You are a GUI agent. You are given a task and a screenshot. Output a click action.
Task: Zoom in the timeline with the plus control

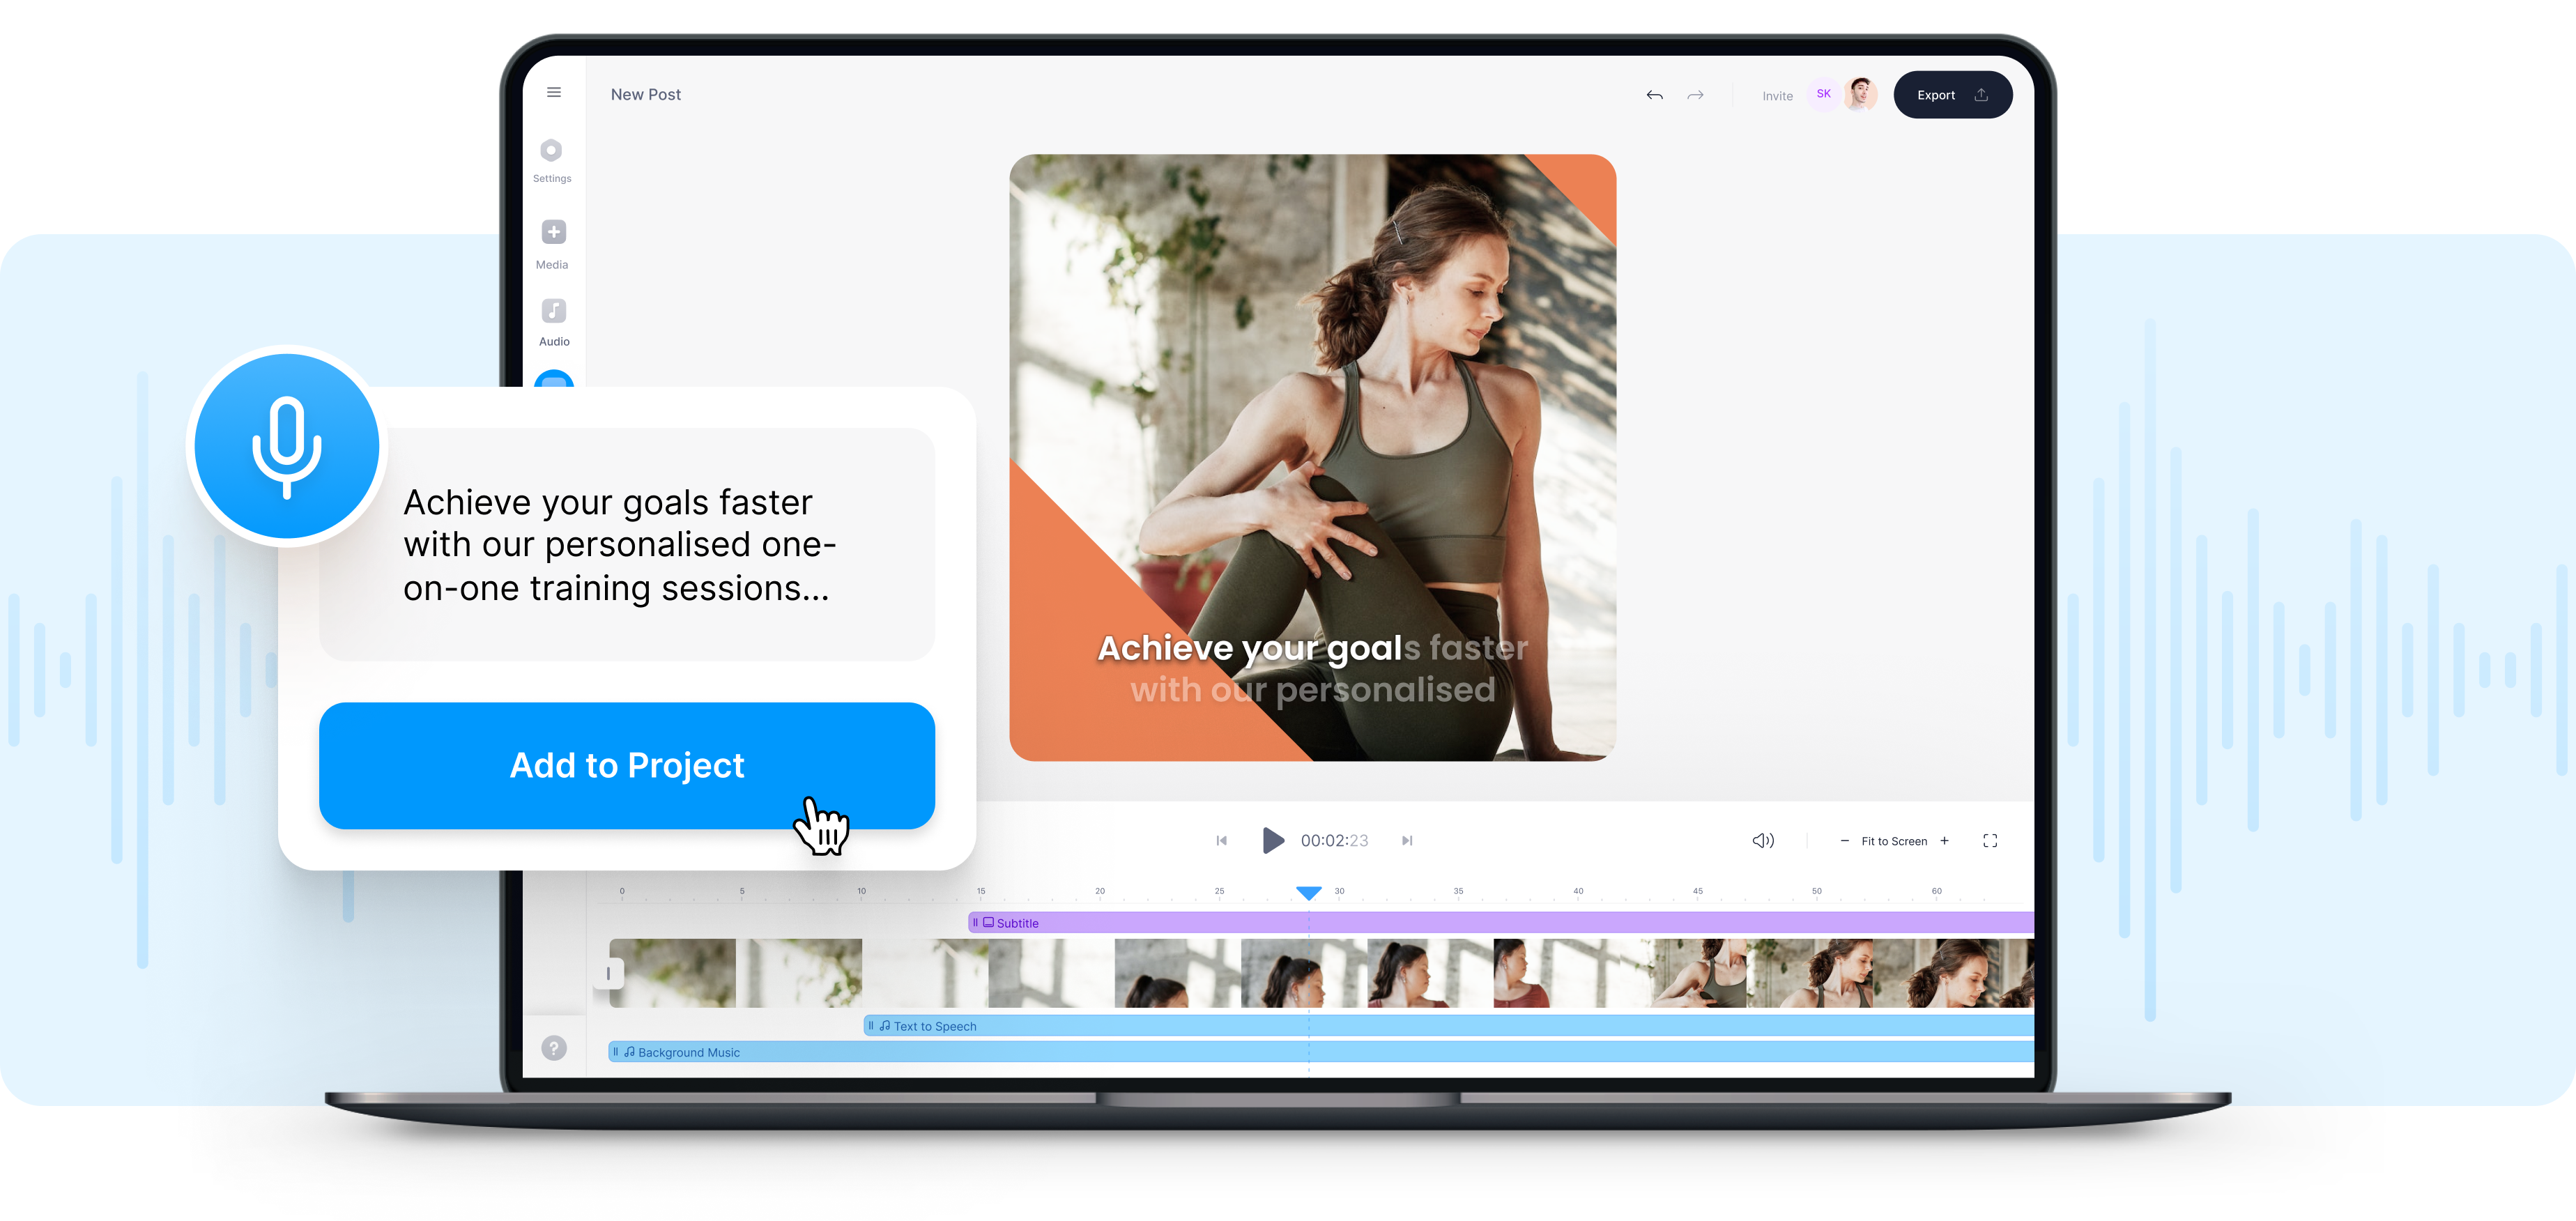click(1944, 840)
